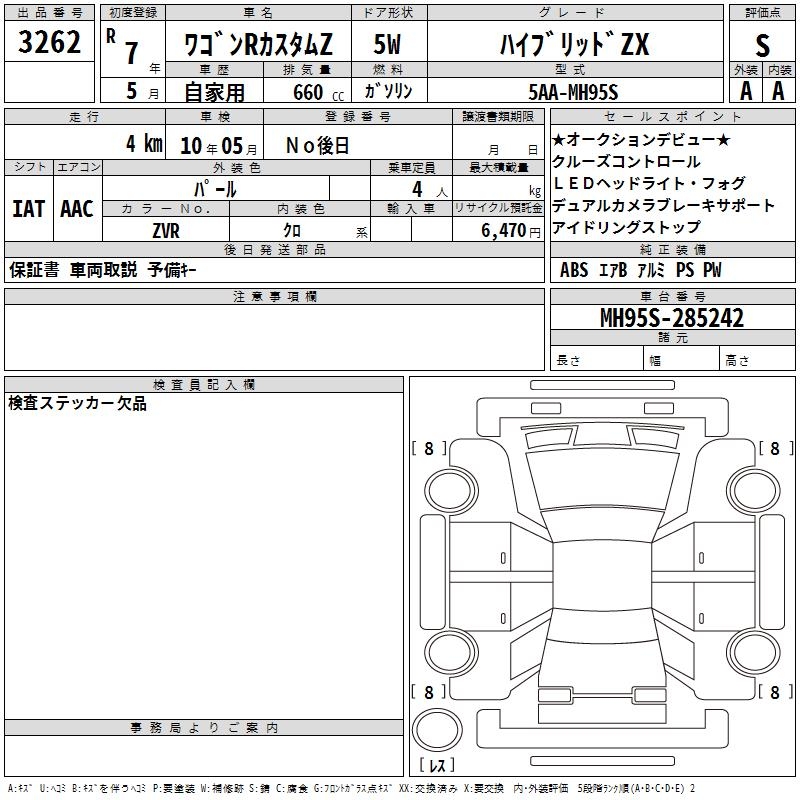Click inspector note 検査ステッカー欠品
This screenshot has width=800, height=800.
click(x=78, y=403)
